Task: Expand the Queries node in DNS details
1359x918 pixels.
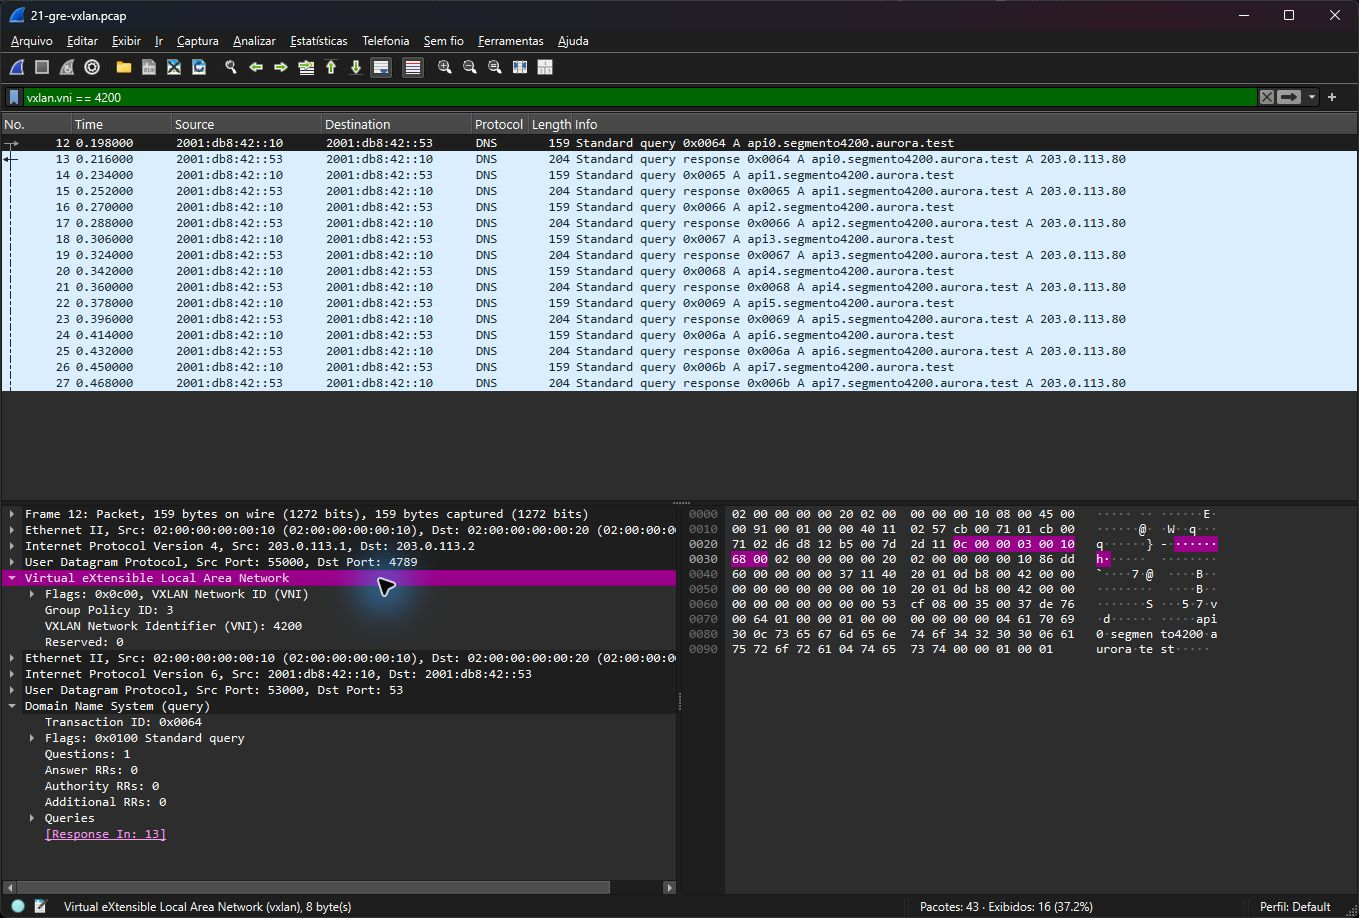Action: point(32,818)
